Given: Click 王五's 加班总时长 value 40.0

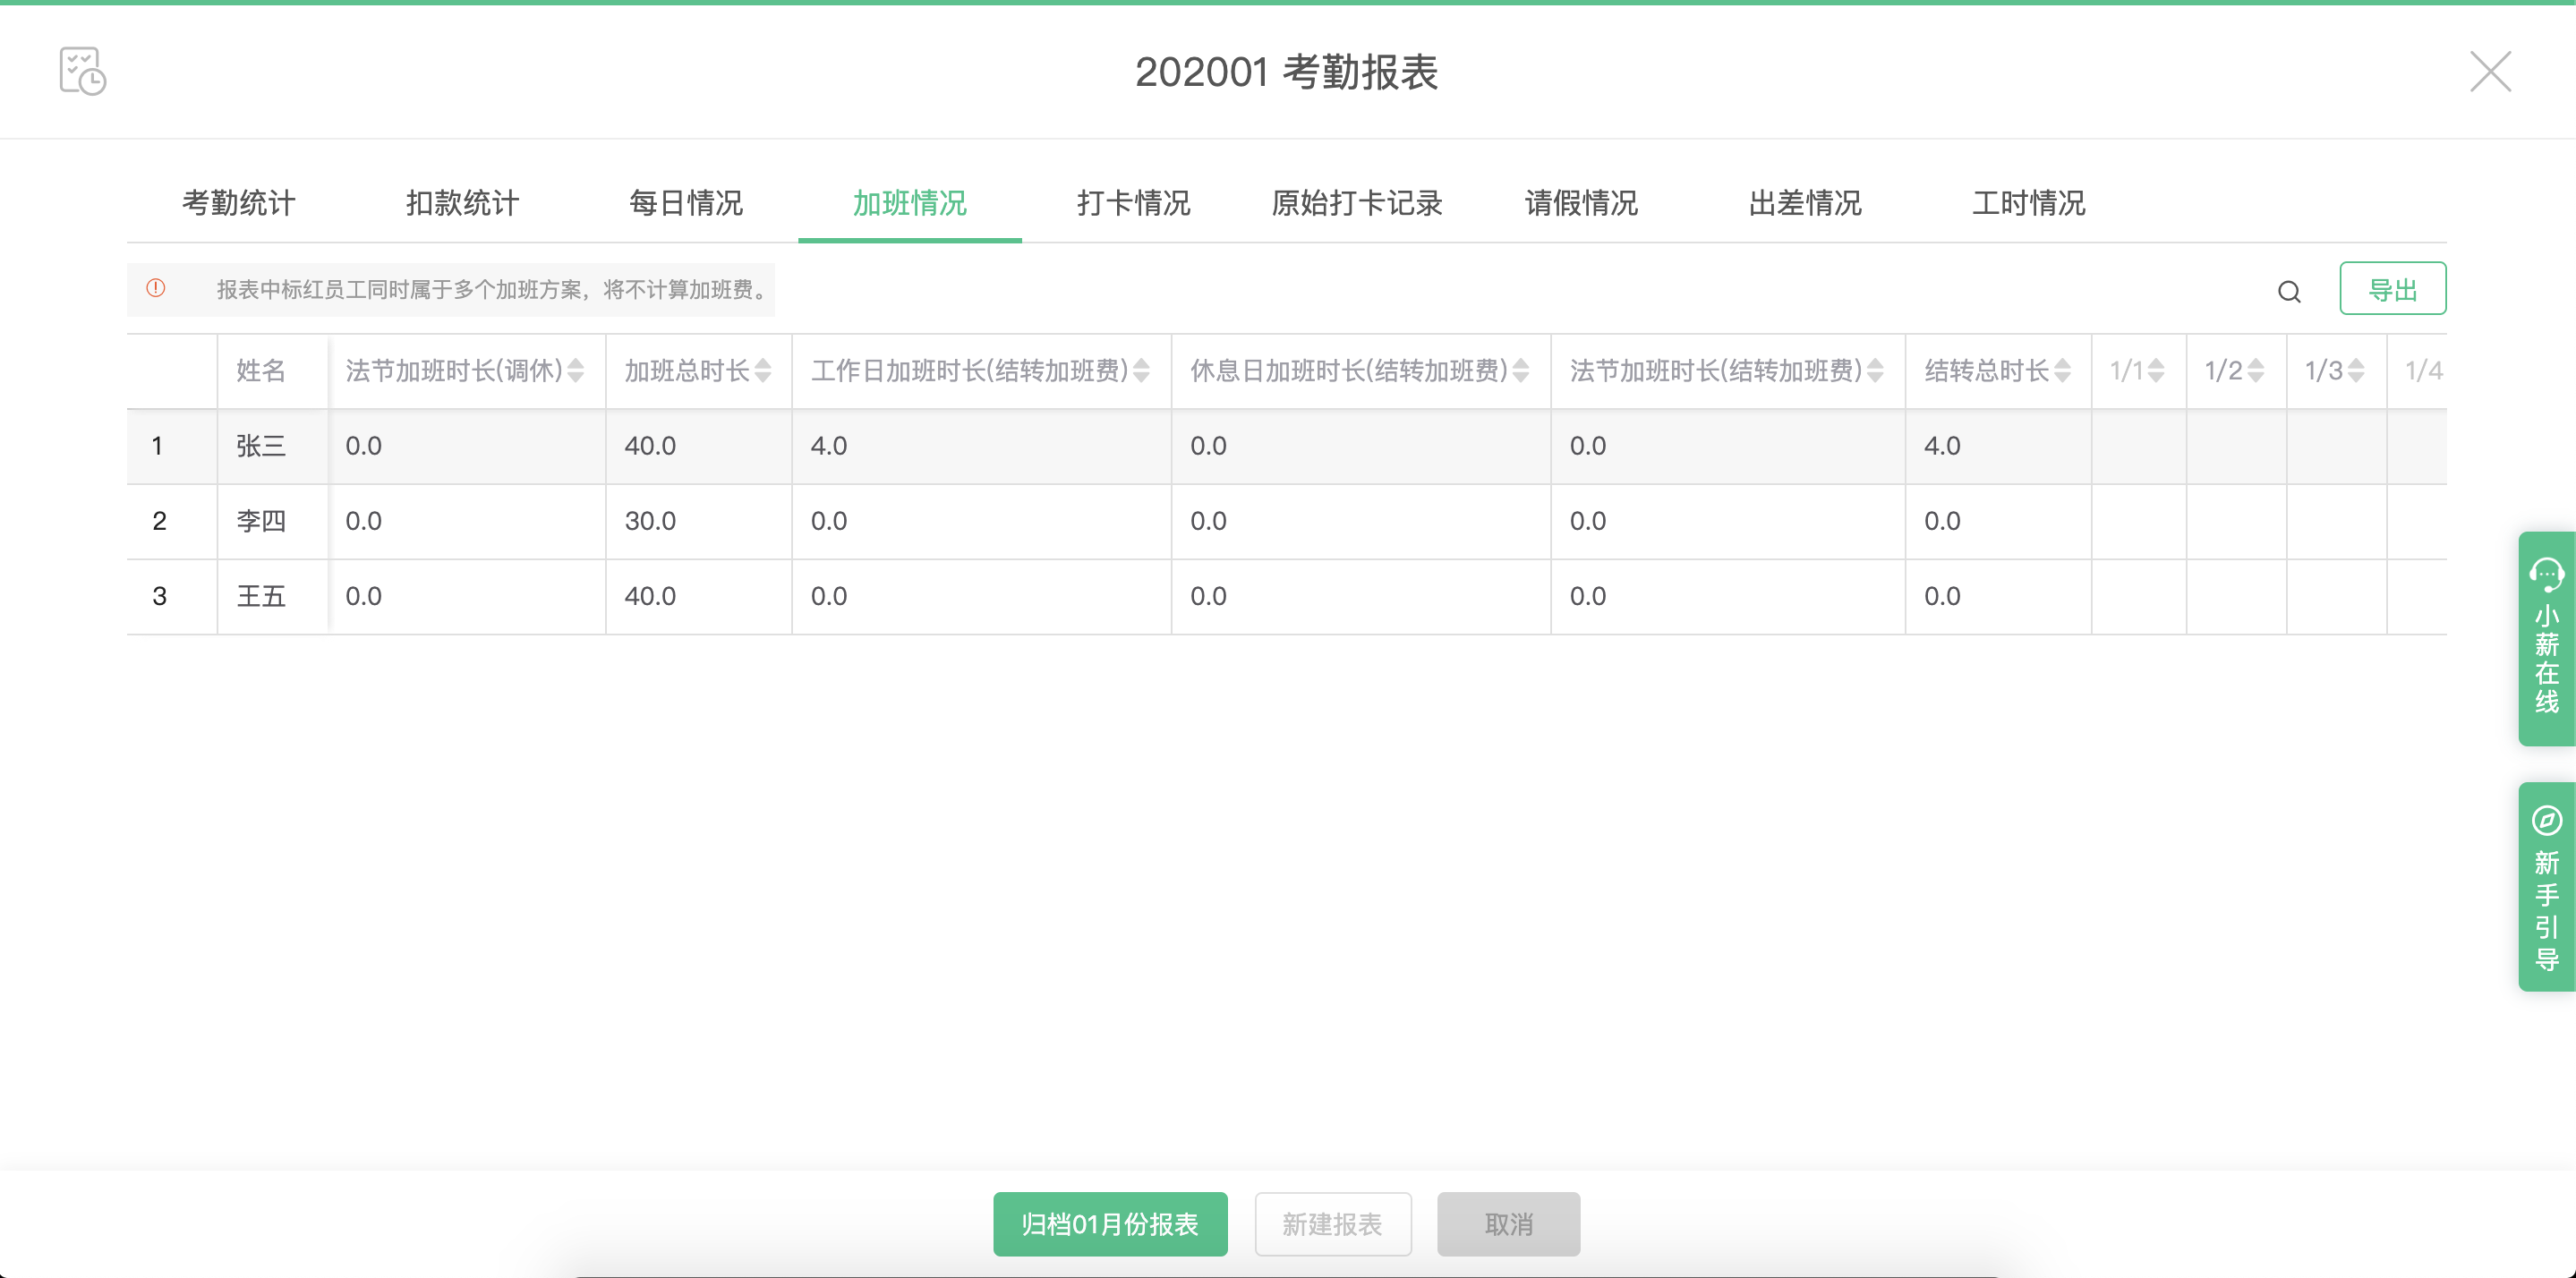Looking at the screenshot, I should (x=650, y=596).
